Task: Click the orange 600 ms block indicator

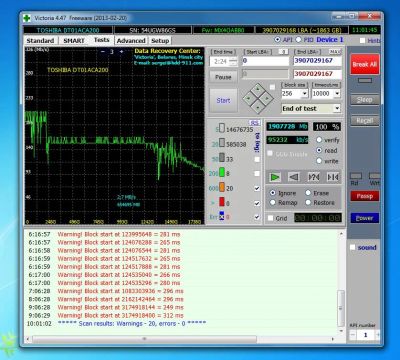Action: (x=222, y=188)
